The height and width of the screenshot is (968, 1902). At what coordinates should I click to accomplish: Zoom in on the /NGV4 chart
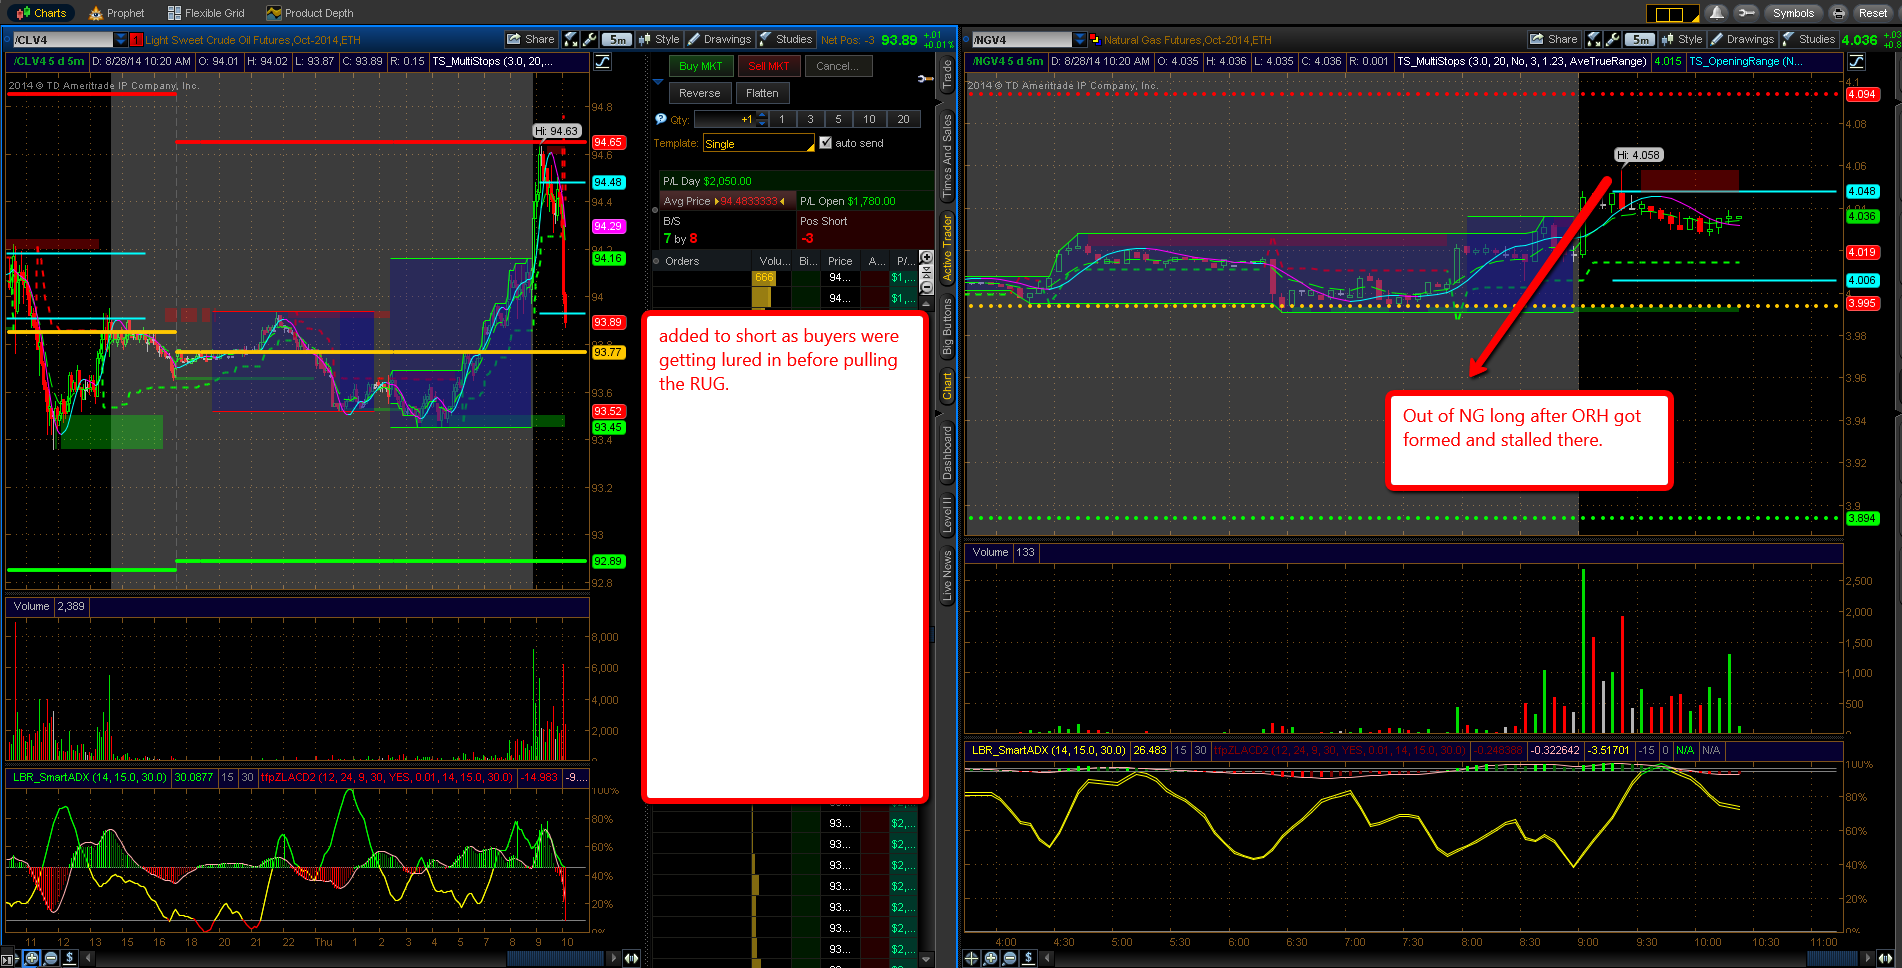point(991,958)
